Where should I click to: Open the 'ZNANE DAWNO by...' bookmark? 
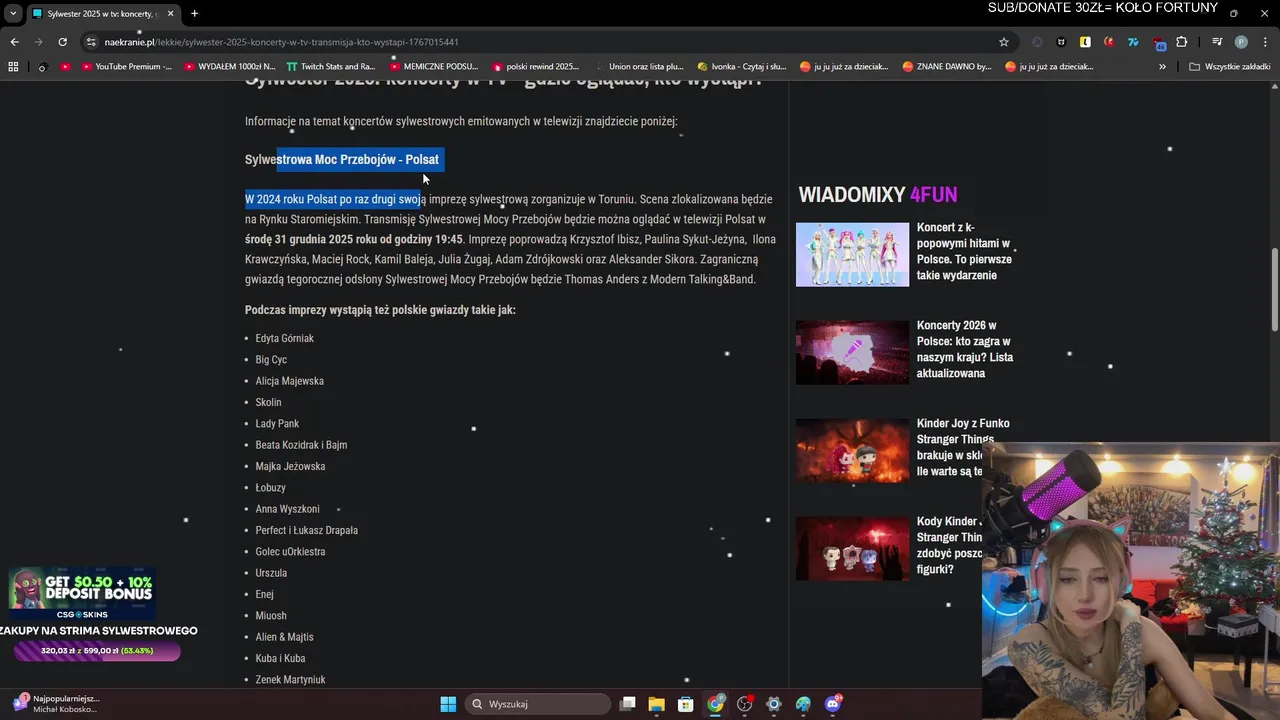coord(947,67)
